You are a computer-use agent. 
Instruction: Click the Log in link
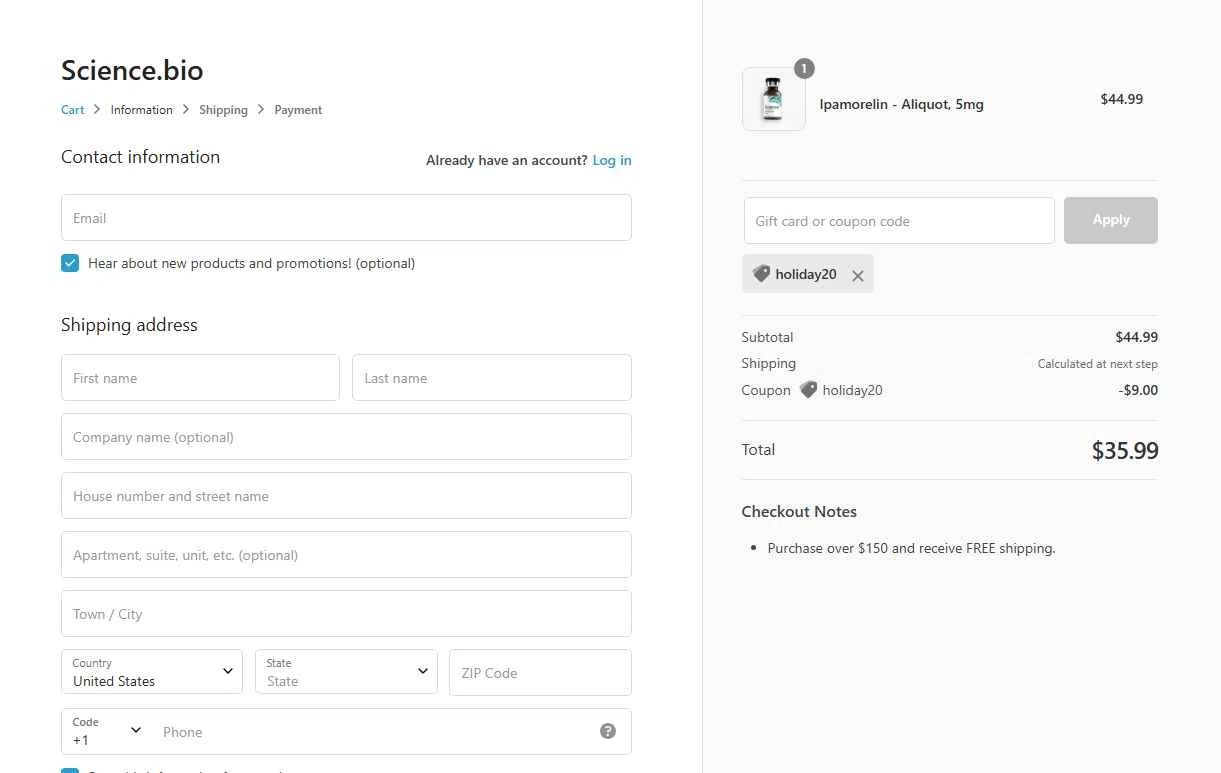point(612,160)
